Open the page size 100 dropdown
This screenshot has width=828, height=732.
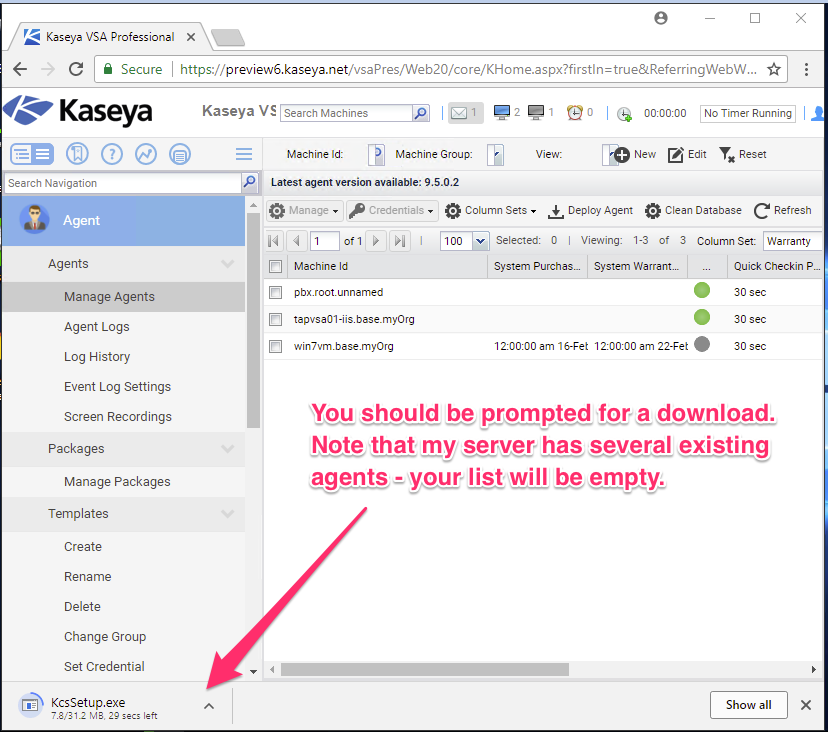480,241
